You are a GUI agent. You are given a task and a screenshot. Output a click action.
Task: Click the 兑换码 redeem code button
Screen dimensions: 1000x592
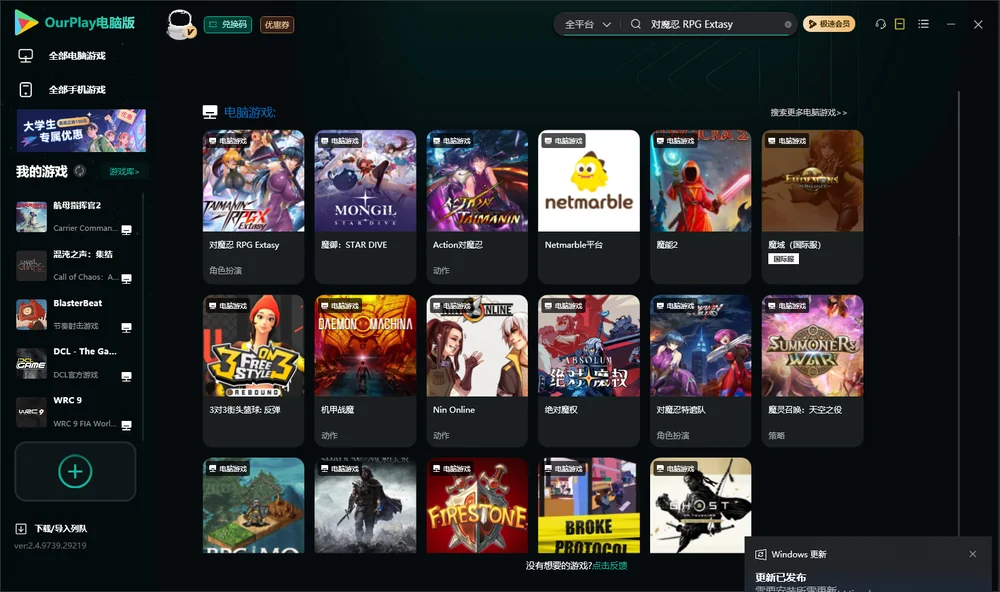pyautogui.click(x=228, y=25)
